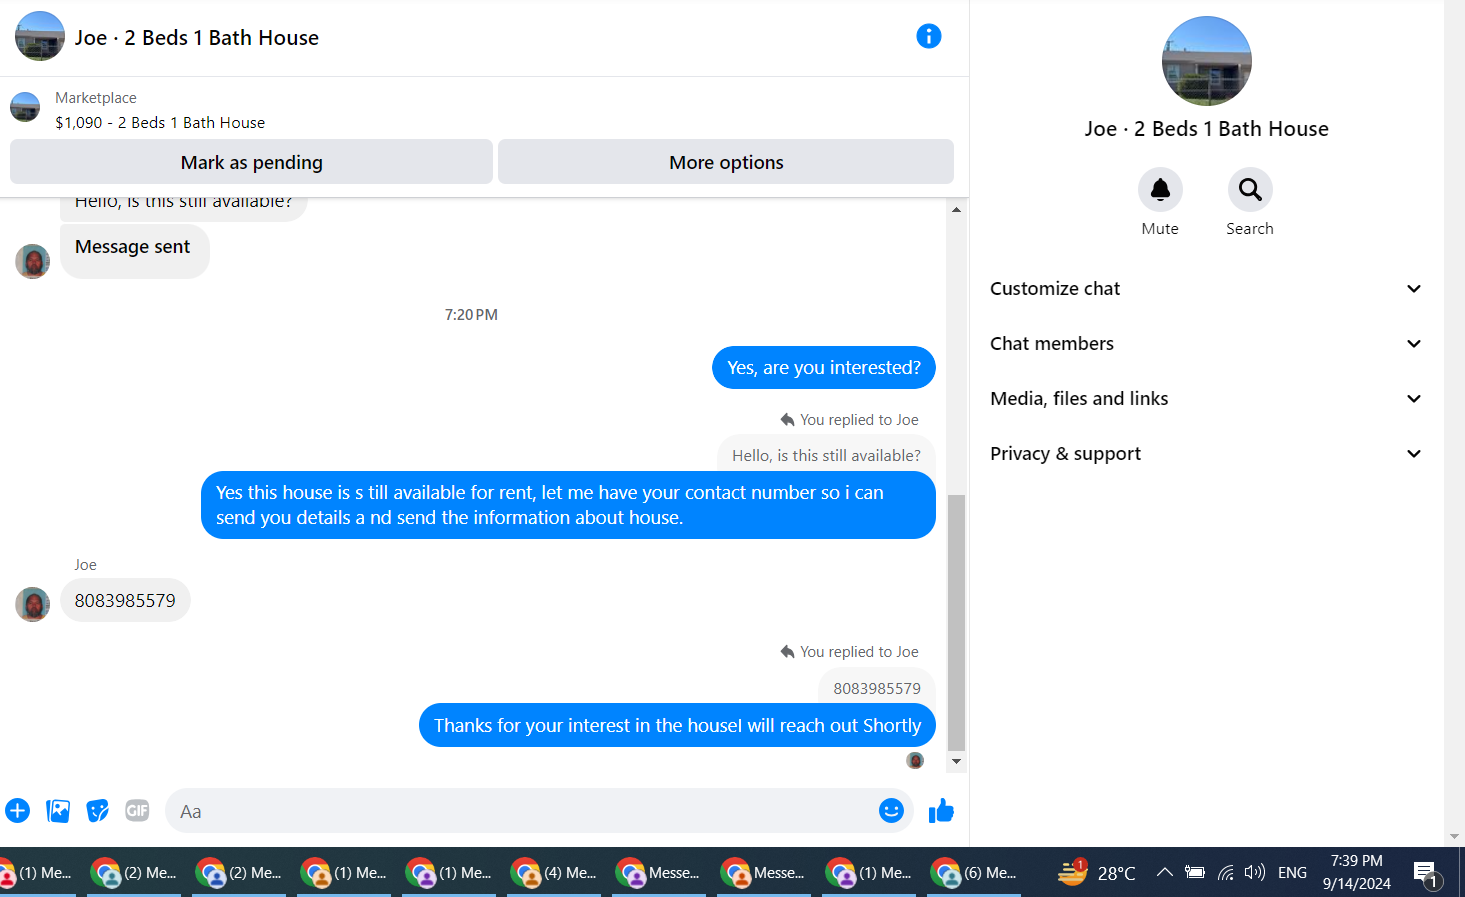Expand the Customize chat section
This screenshot has width=1465, height=897.
coord(1206,289)
